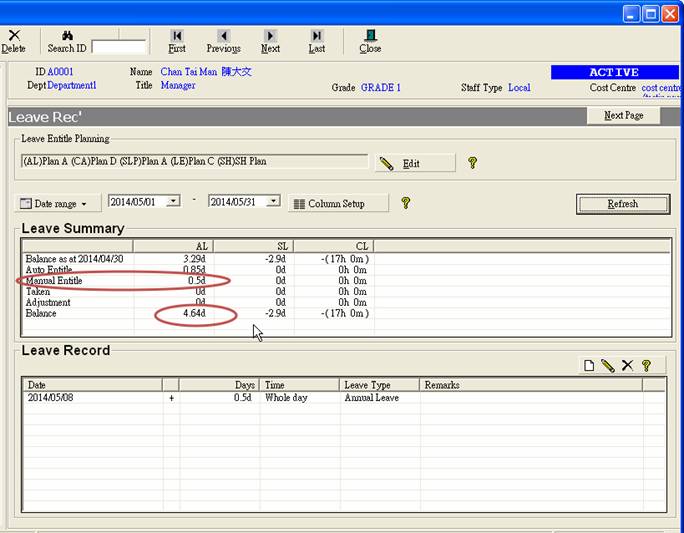Click the Remarks column header
The image size is (684, 533).
click(530, 385)
